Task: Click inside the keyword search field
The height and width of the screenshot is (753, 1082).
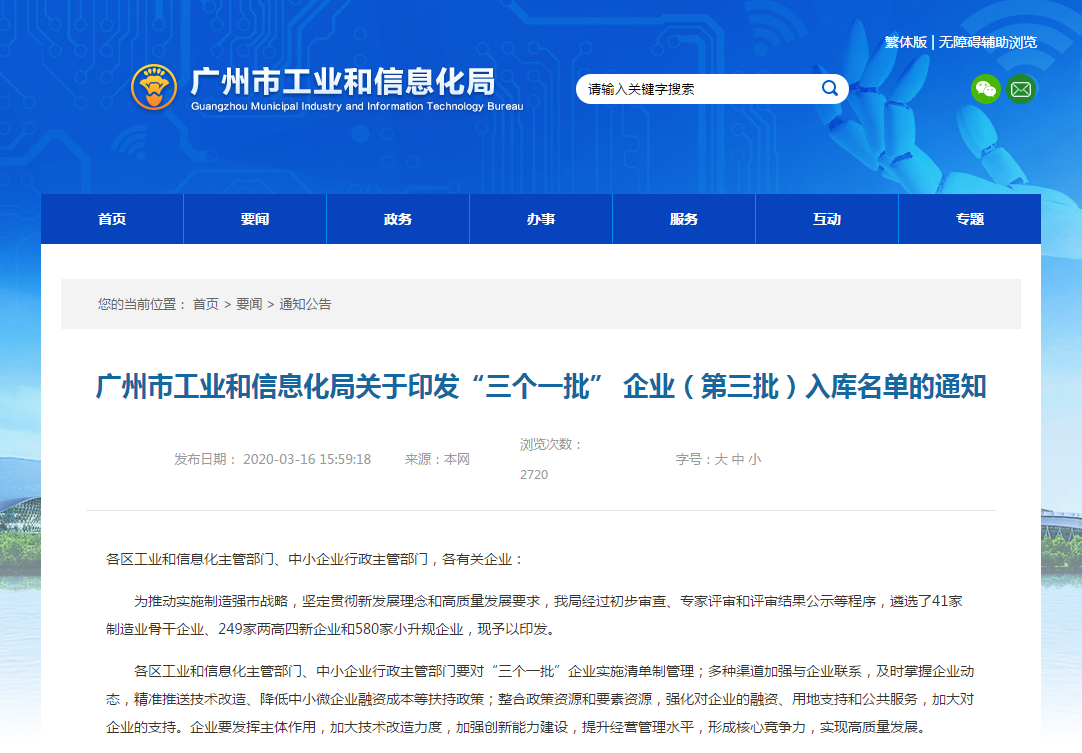Action: coord(698,89)
